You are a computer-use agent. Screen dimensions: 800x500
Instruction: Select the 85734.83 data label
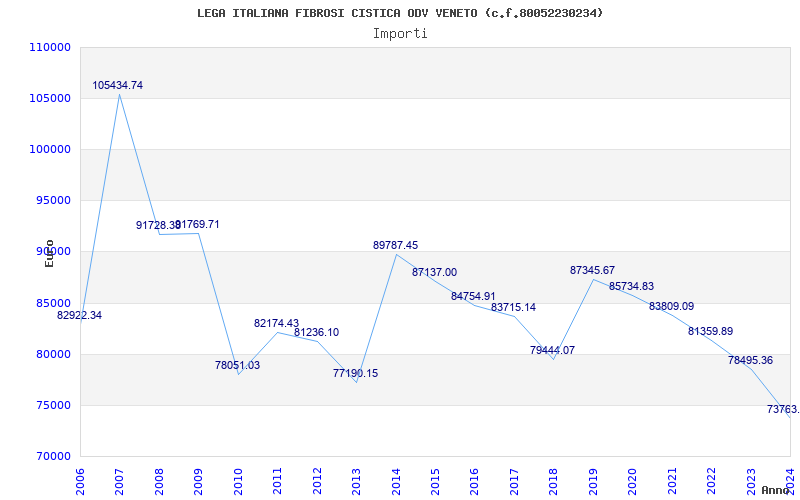pyautogui.click(x=631, y=286)
